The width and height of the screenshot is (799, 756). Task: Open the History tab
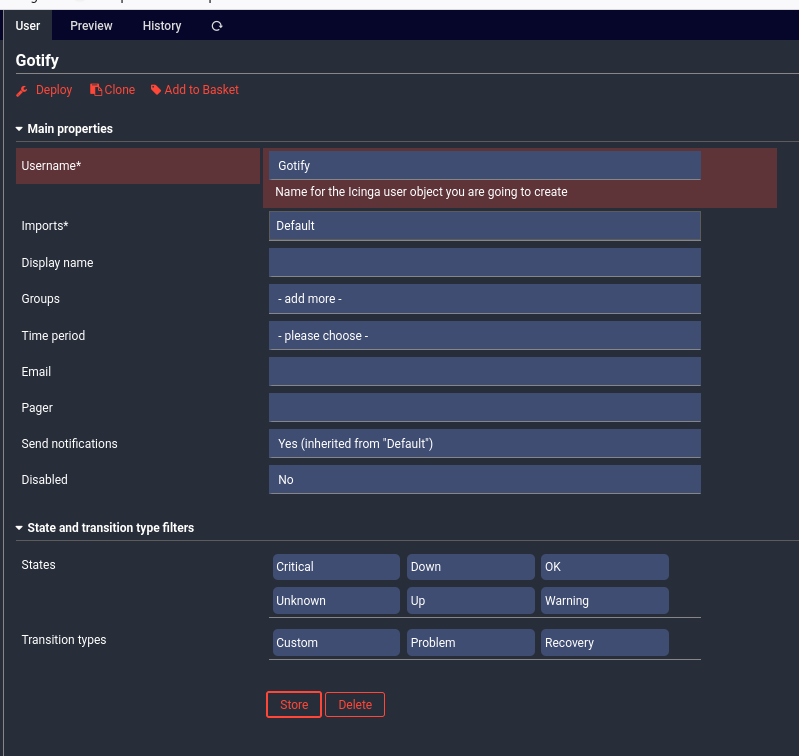click(162, 26)
